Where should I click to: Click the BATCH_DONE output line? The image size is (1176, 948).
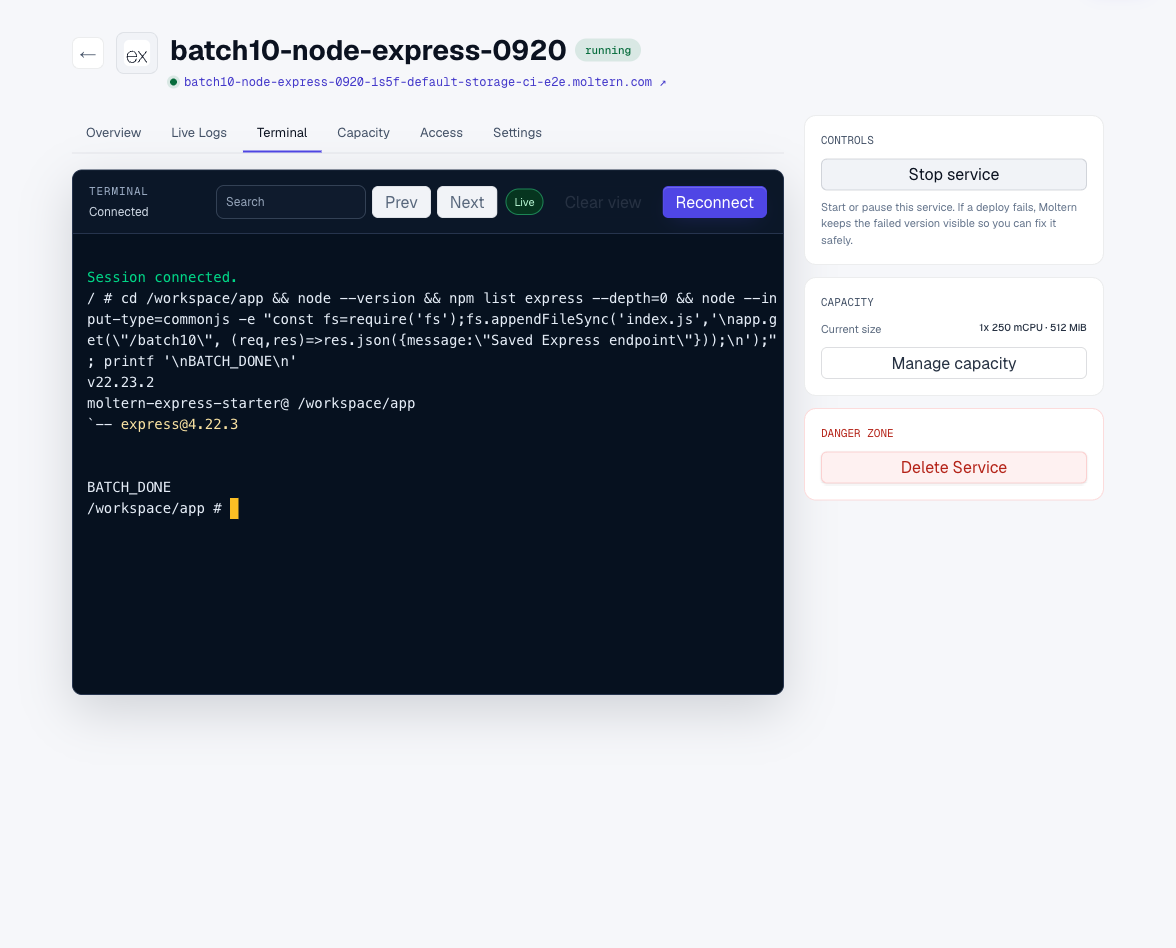[129, 488]
